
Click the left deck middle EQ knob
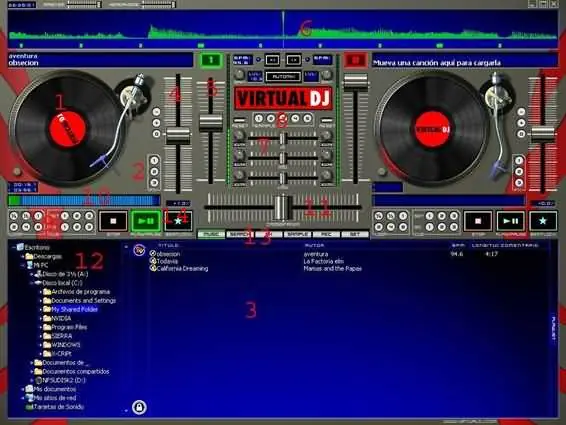click(x=239, y=156)
